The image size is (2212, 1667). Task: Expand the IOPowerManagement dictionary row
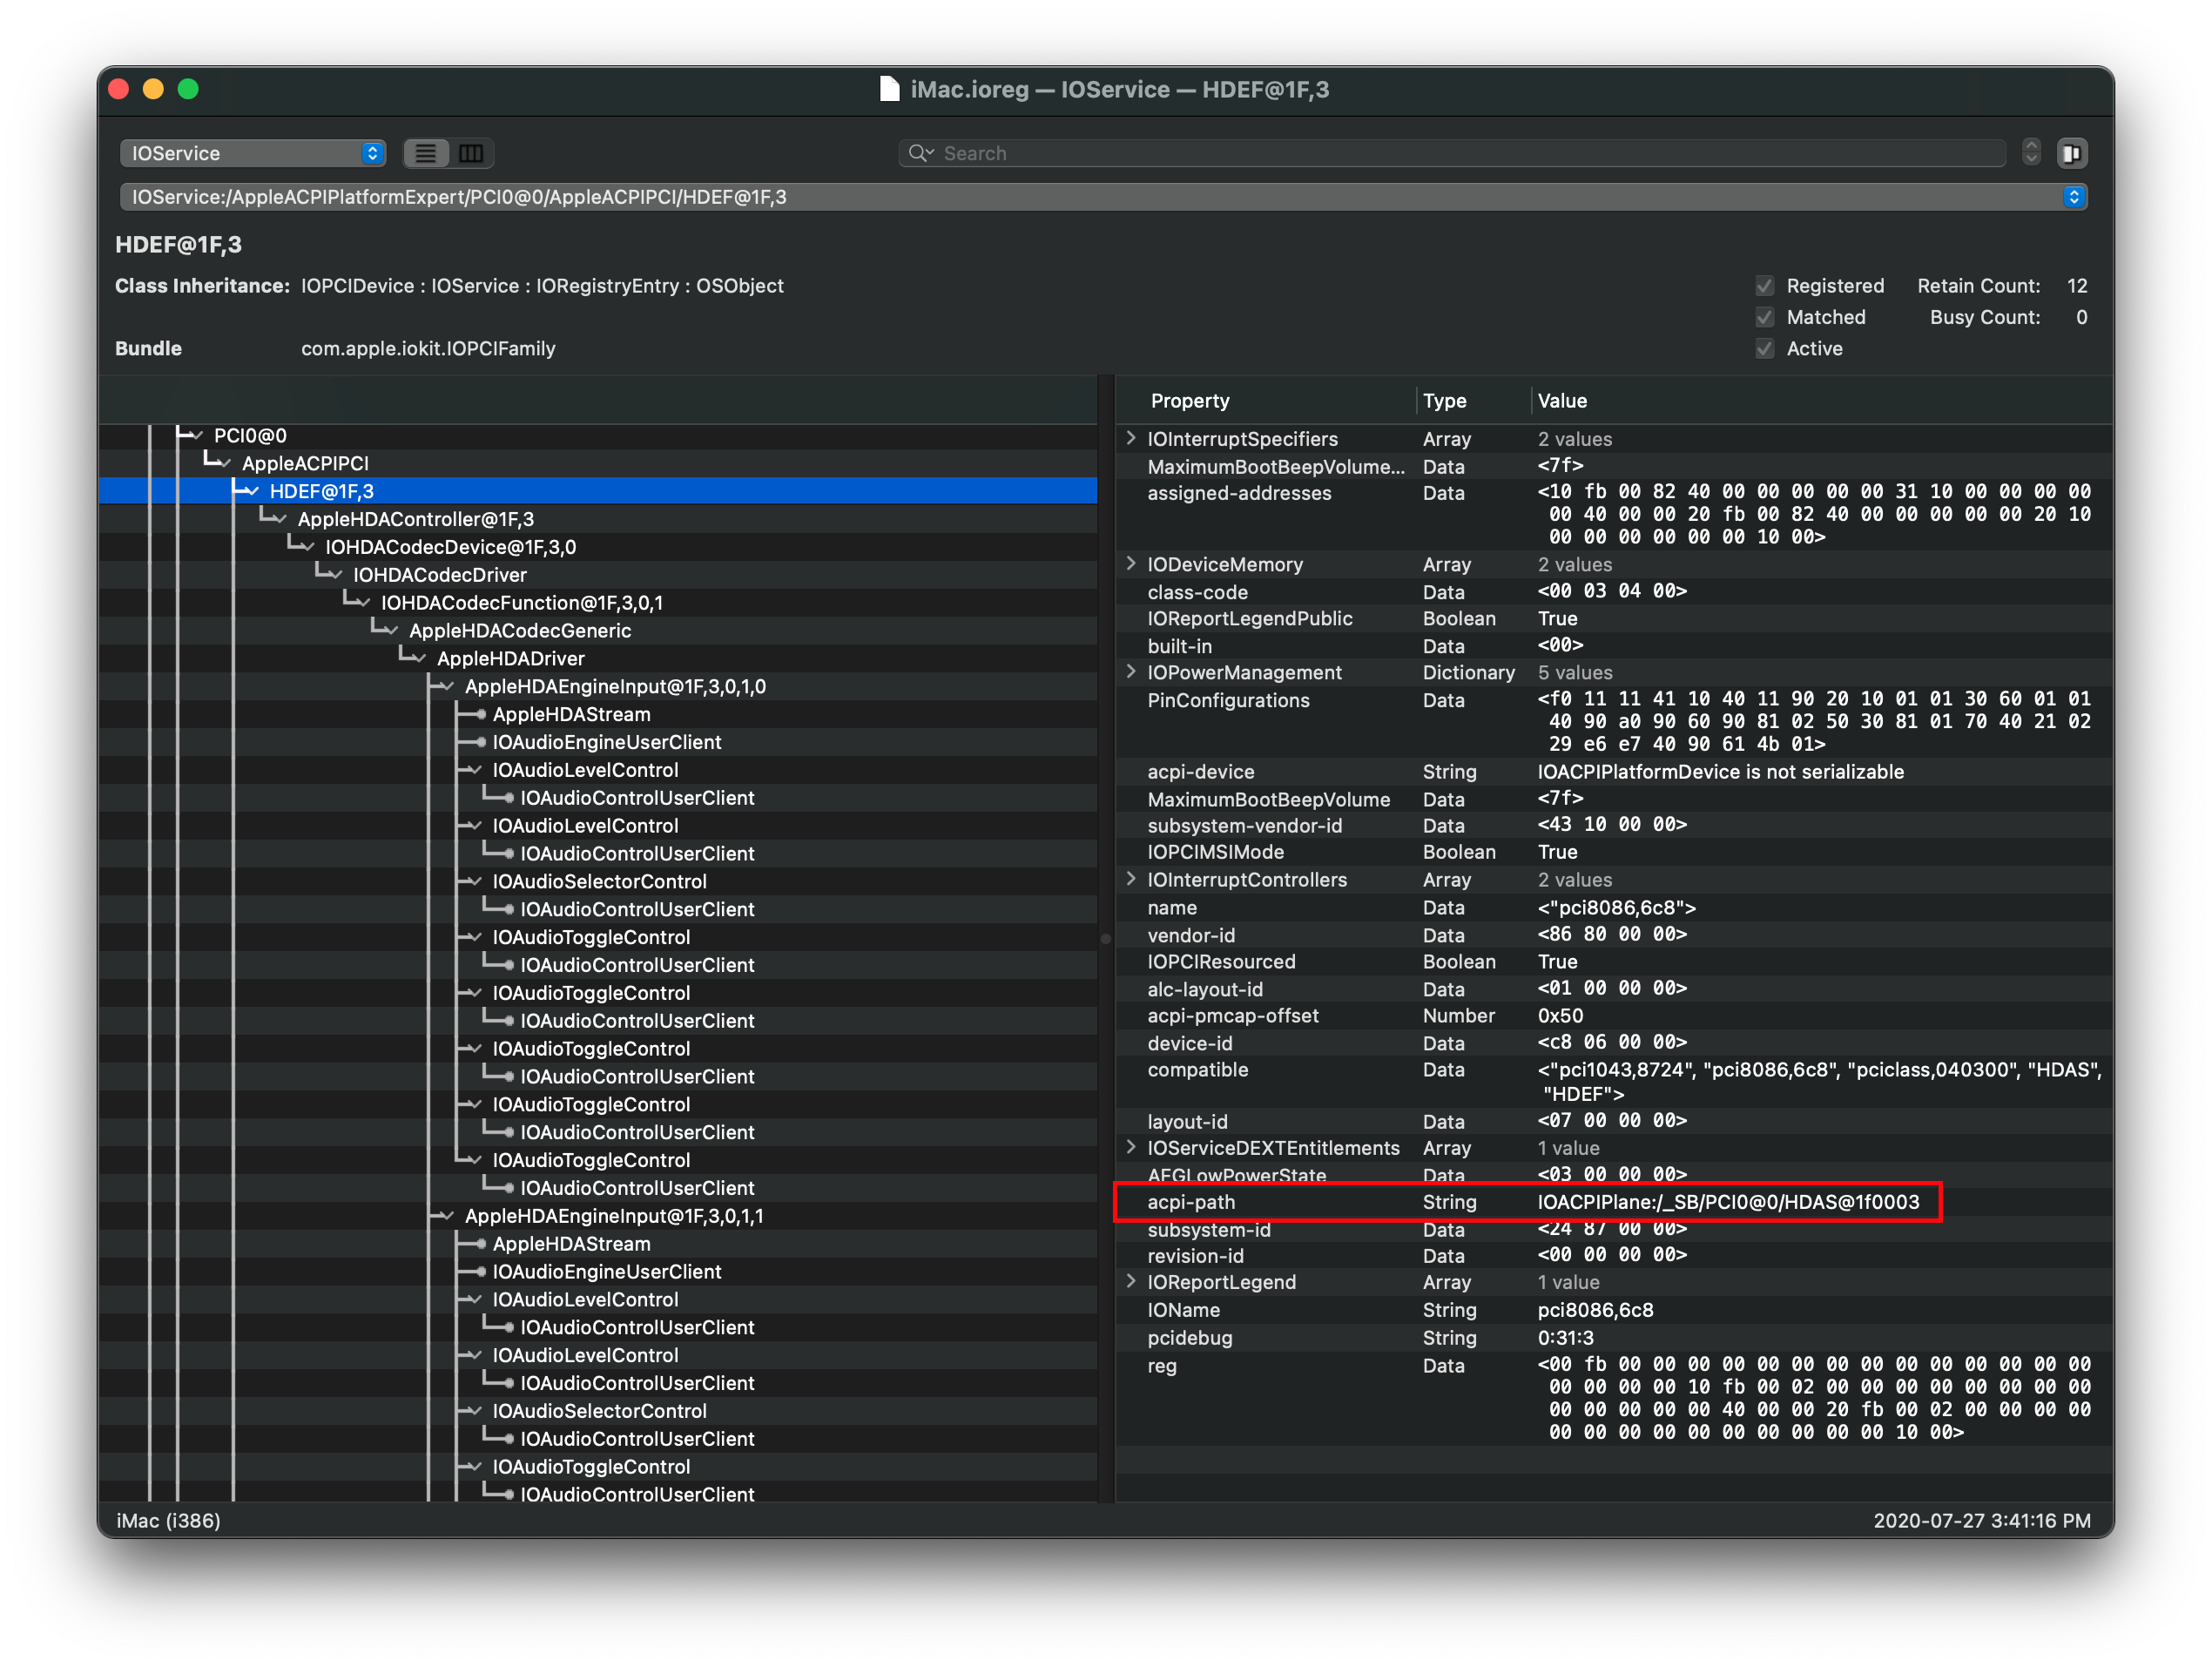pos(1131,672)
